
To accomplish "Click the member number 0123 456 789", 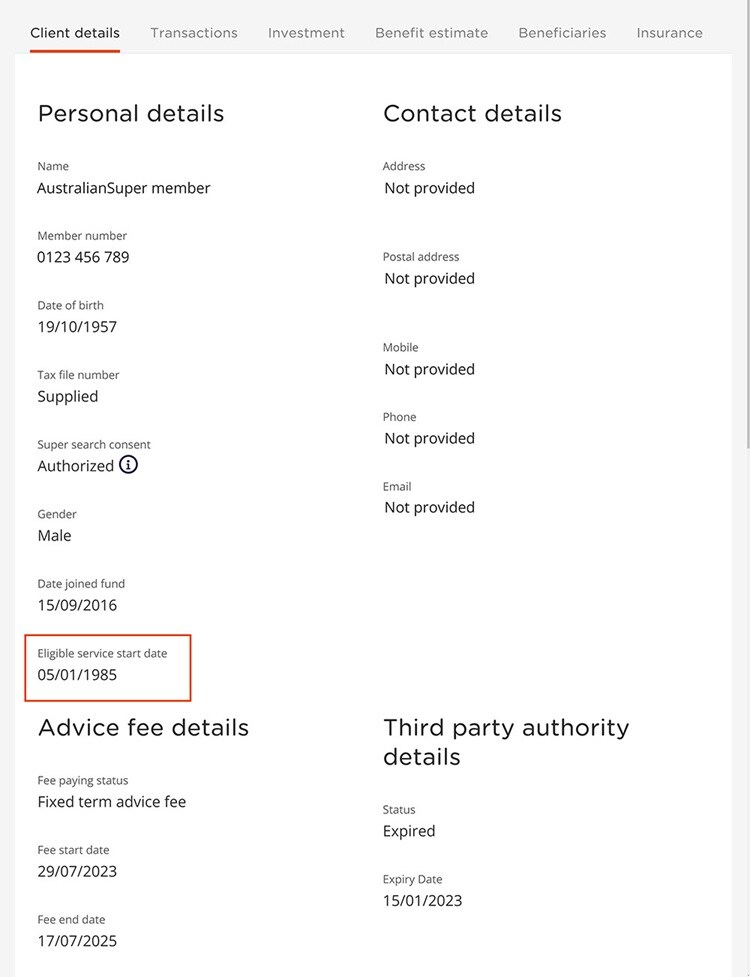I will click(x=83, y=257).
